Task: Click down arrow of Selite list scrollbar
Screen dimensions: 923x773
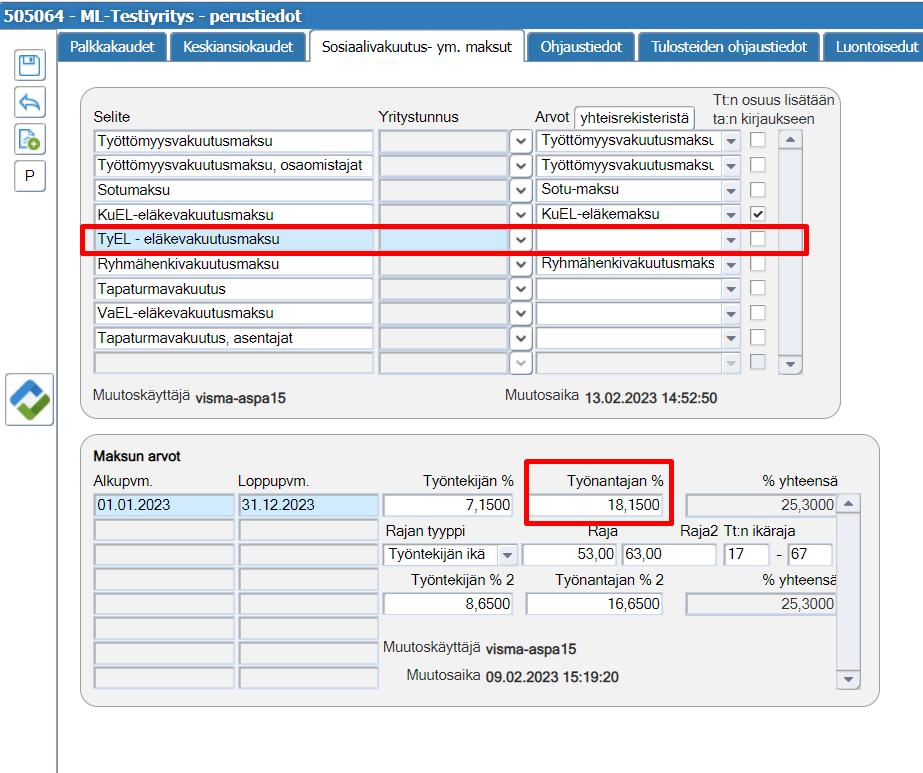Action: (790, 364)
